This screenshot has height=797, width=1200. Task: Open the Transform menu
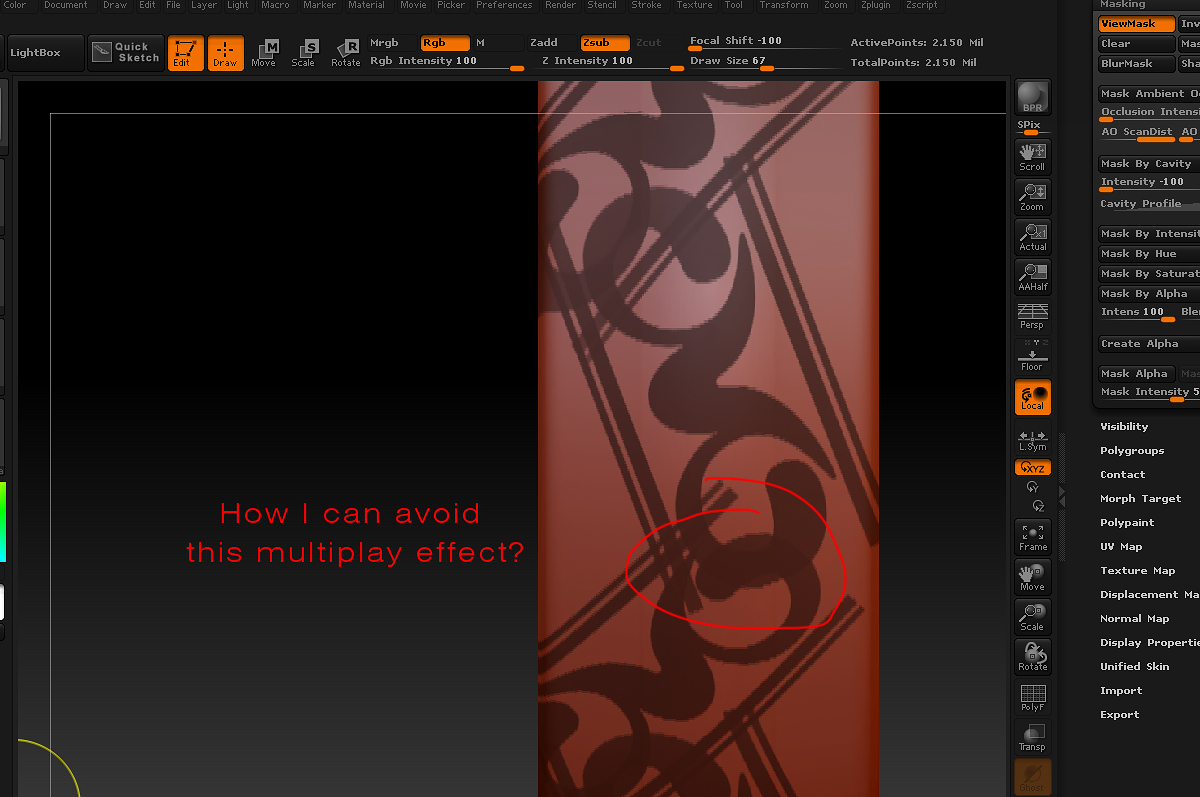[x=784, y=5]
